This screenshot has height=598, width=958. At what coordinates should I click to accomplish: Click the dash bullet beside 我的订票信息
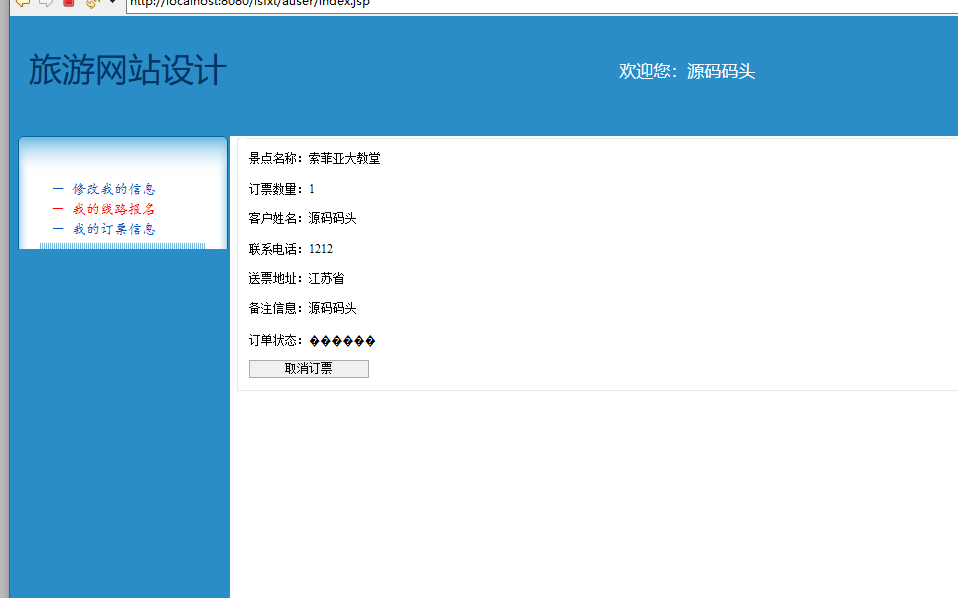[x=58, y=228]
